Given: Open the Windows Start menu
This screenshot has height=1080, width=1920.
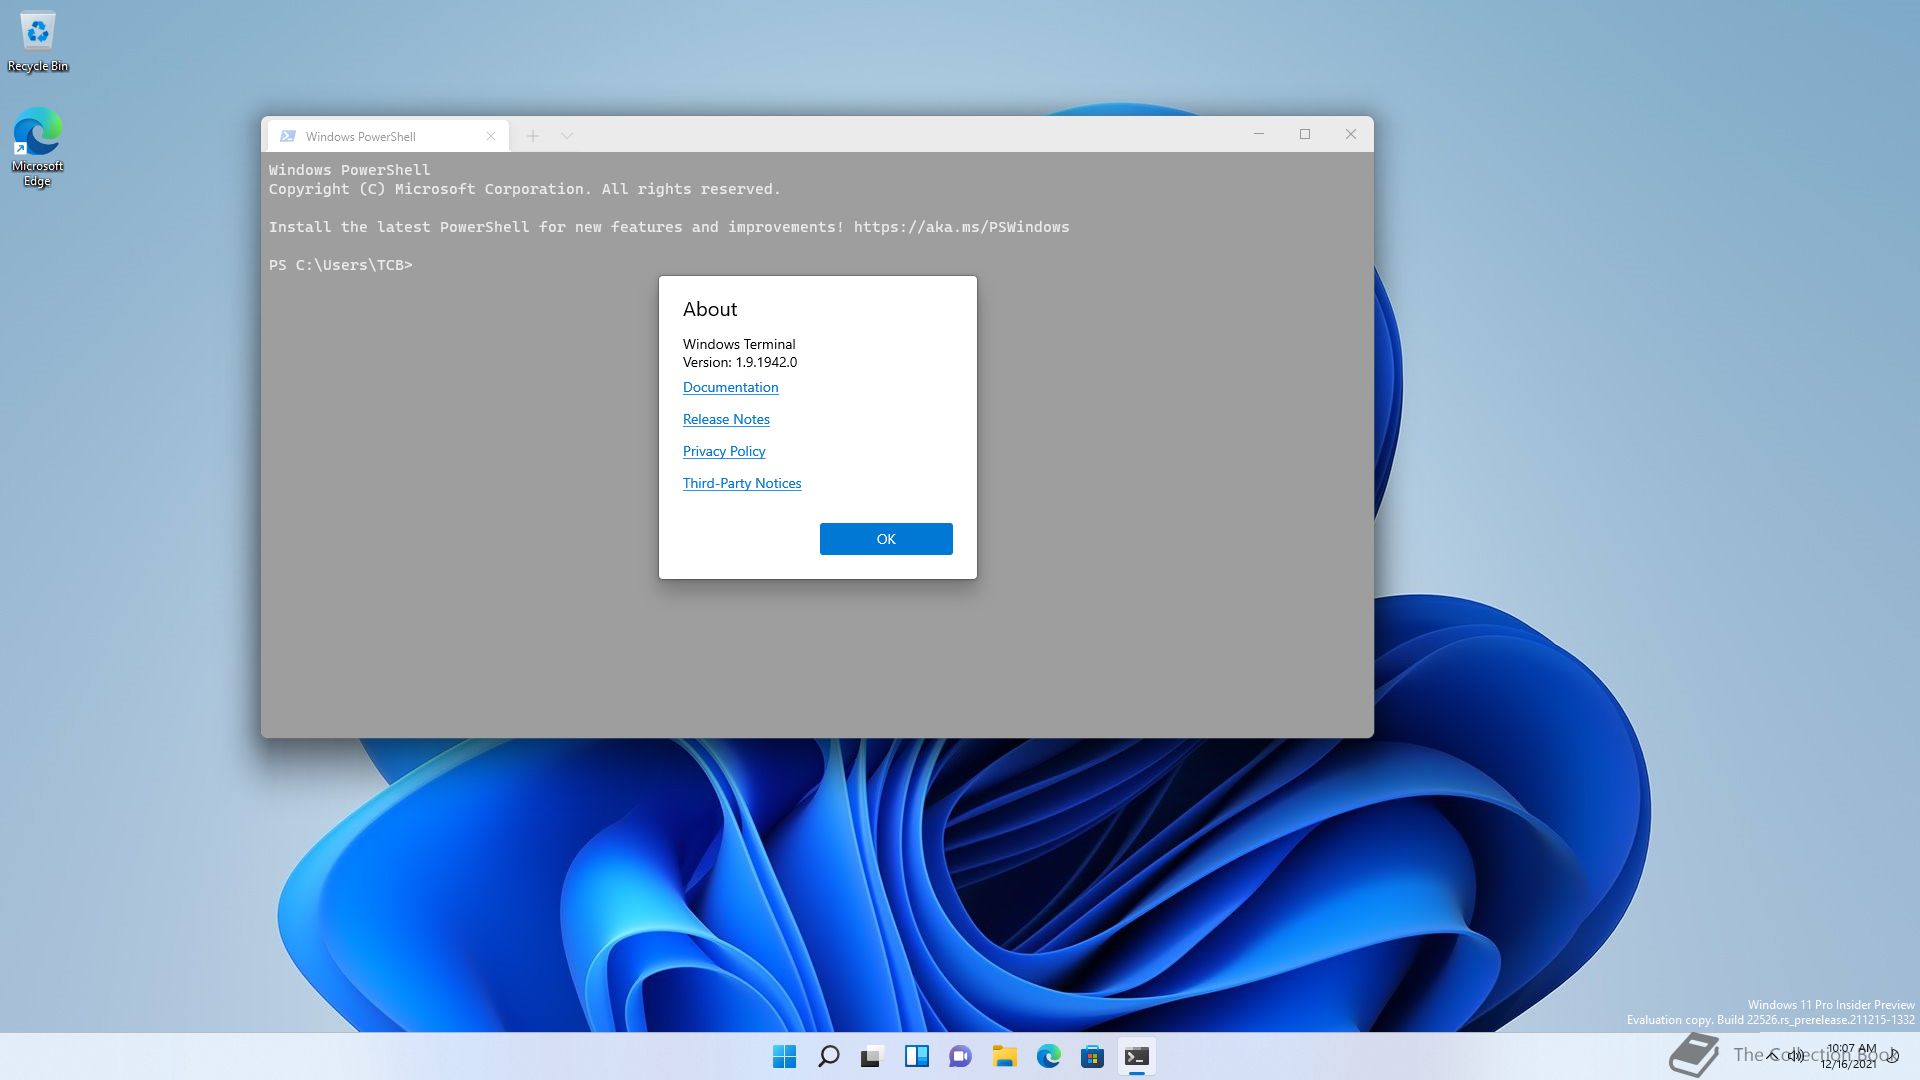Looking at the screenshot, I should [785, 1056].
